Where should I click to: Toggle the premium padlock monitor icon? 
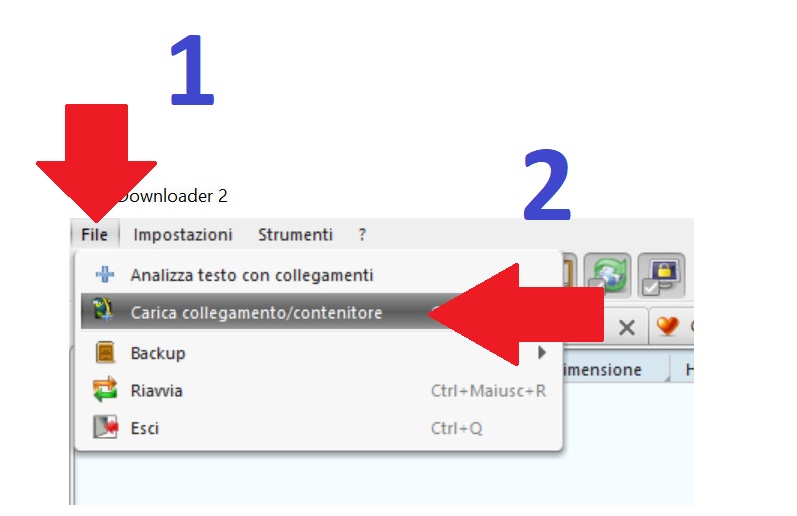coord(661,275)
